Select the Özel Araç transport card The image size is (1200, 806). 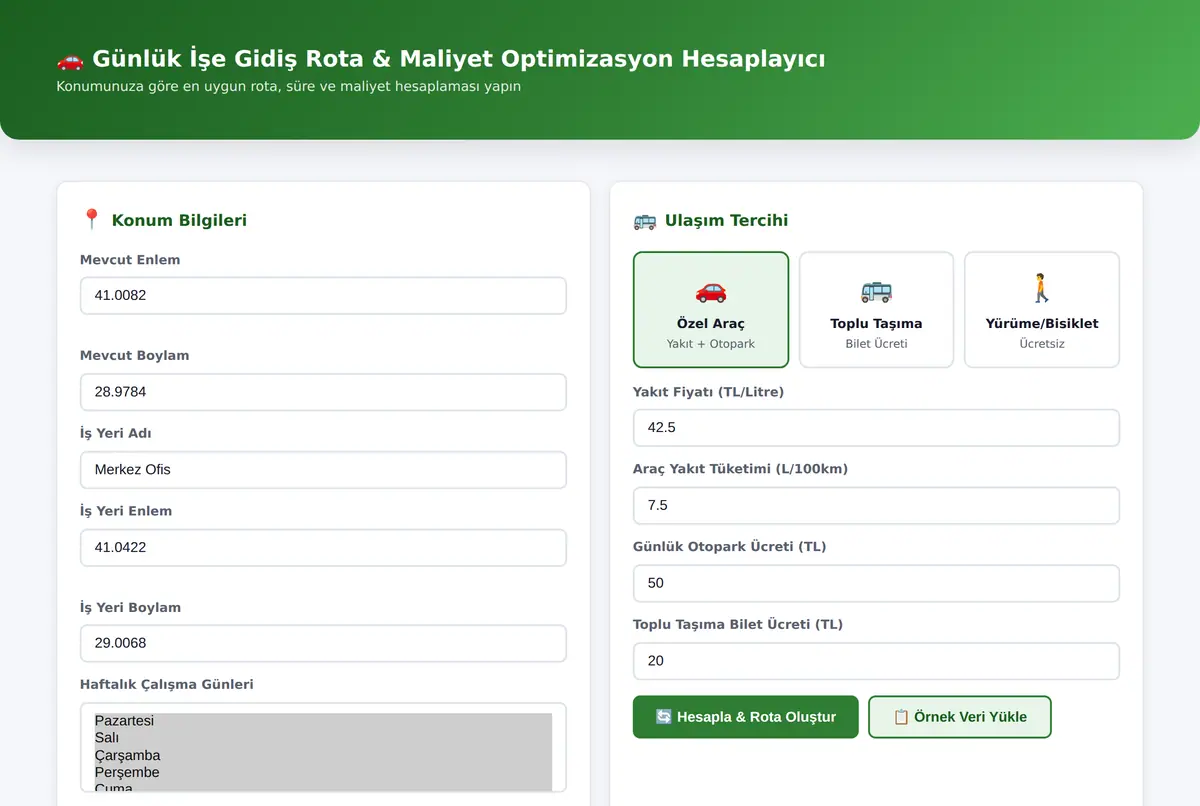711,310
